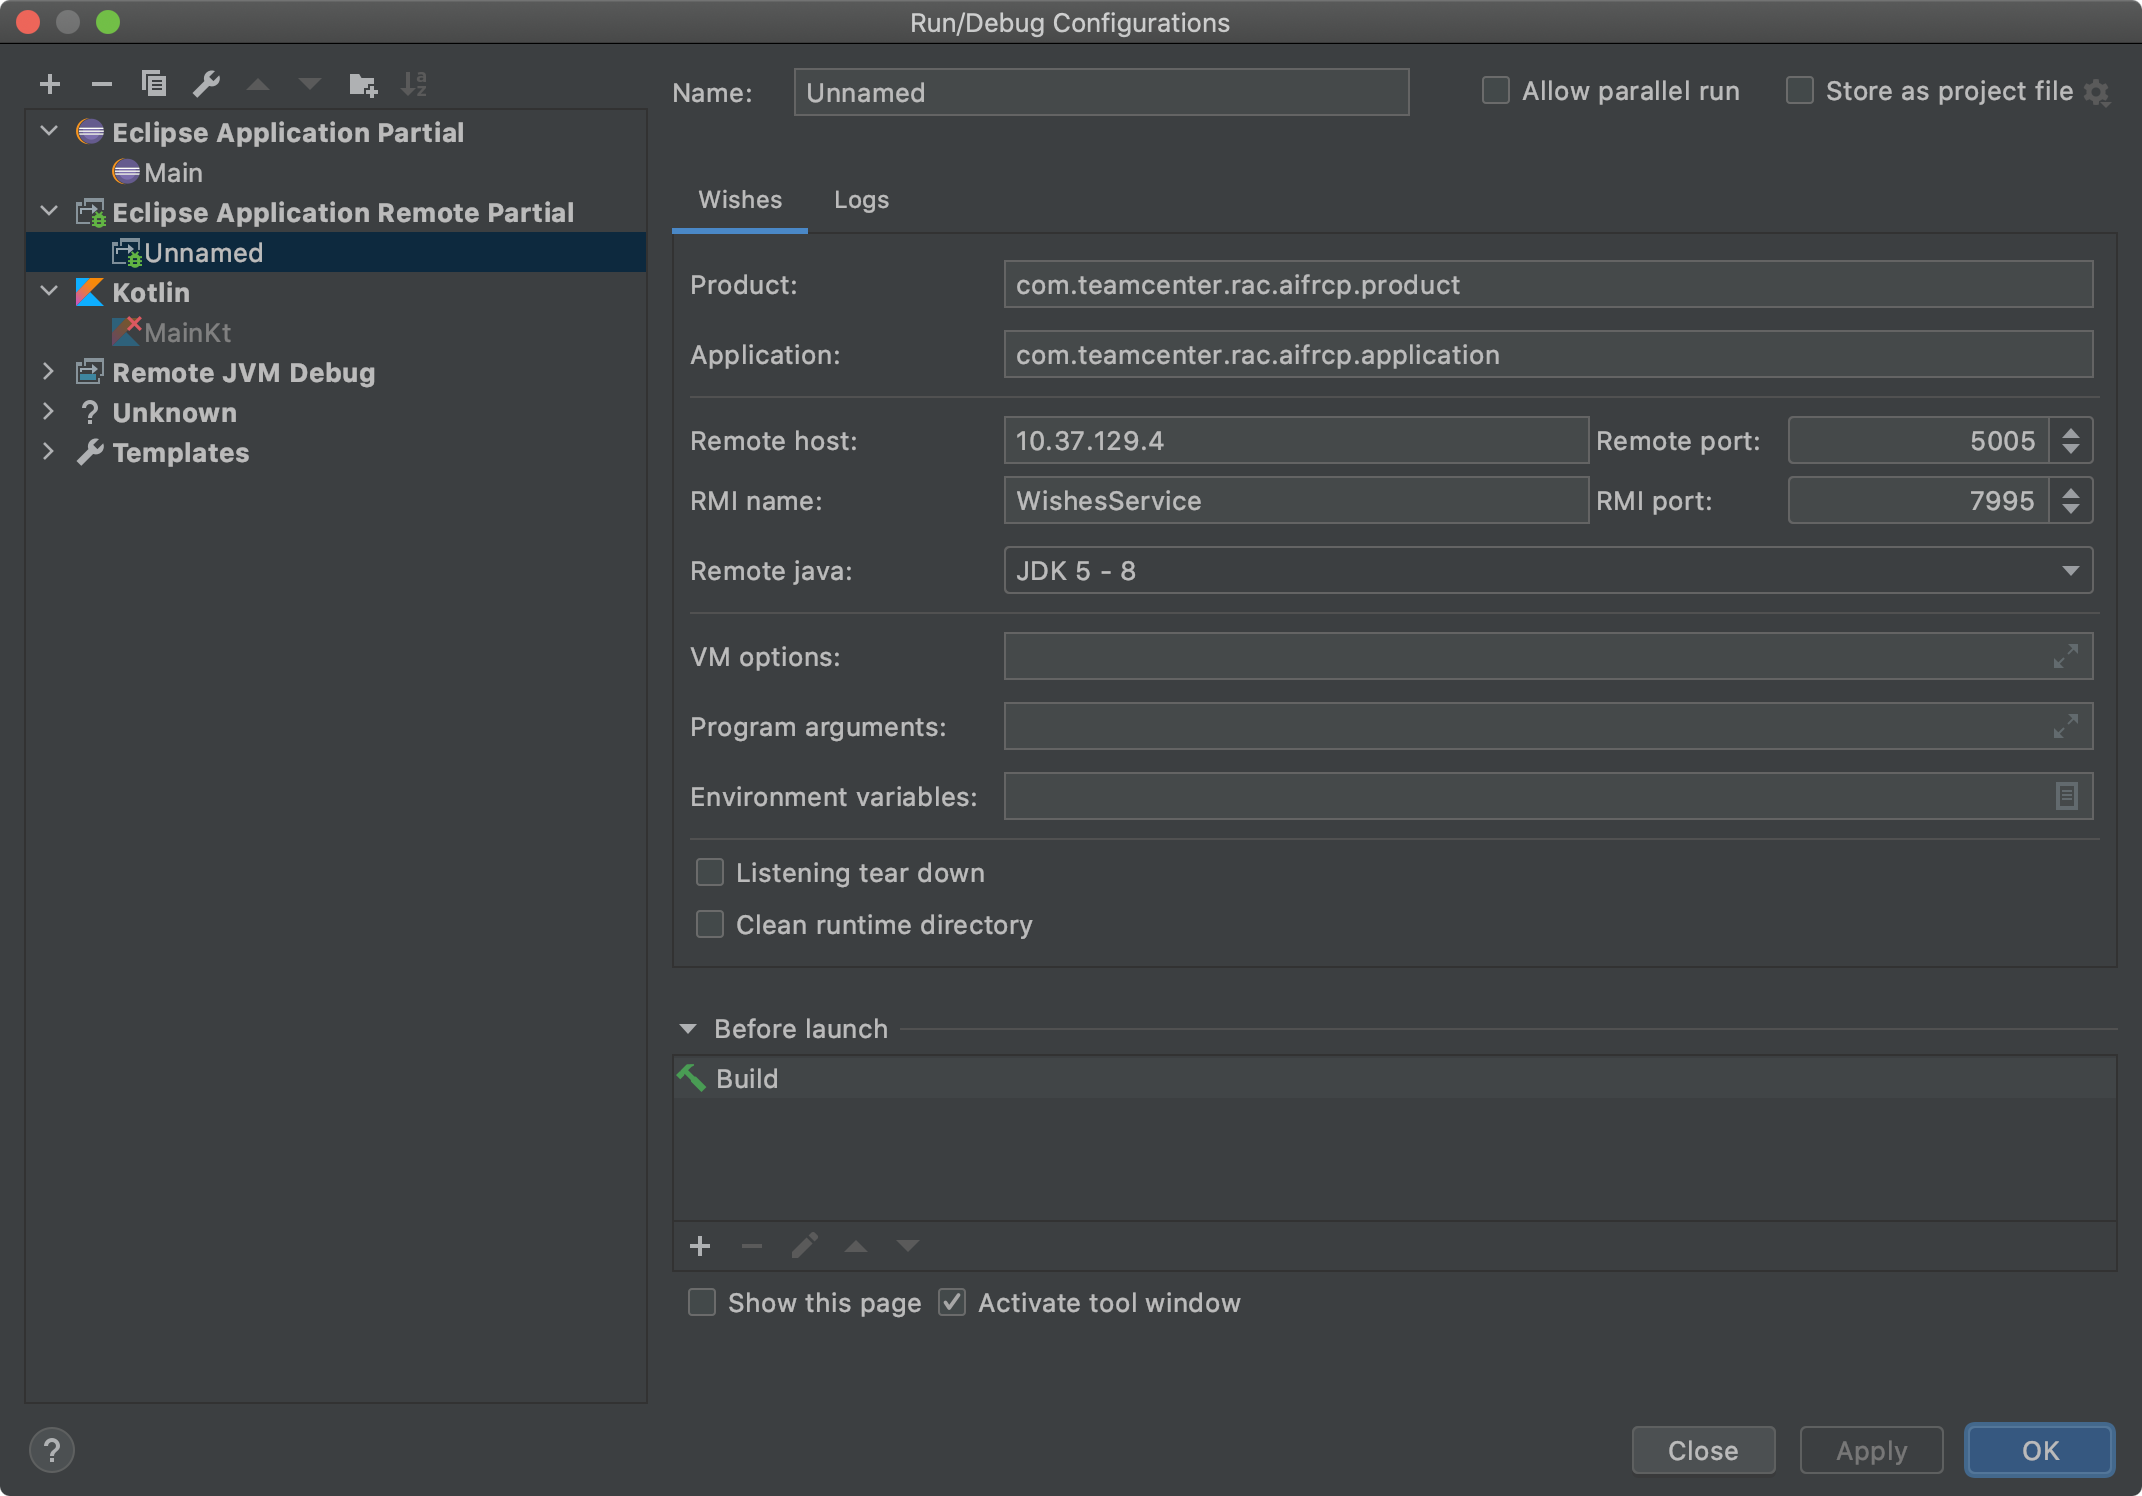Collapse the Kotlin node
Viewport: 2142px width, 1496px height.
[x=49, y=291]
